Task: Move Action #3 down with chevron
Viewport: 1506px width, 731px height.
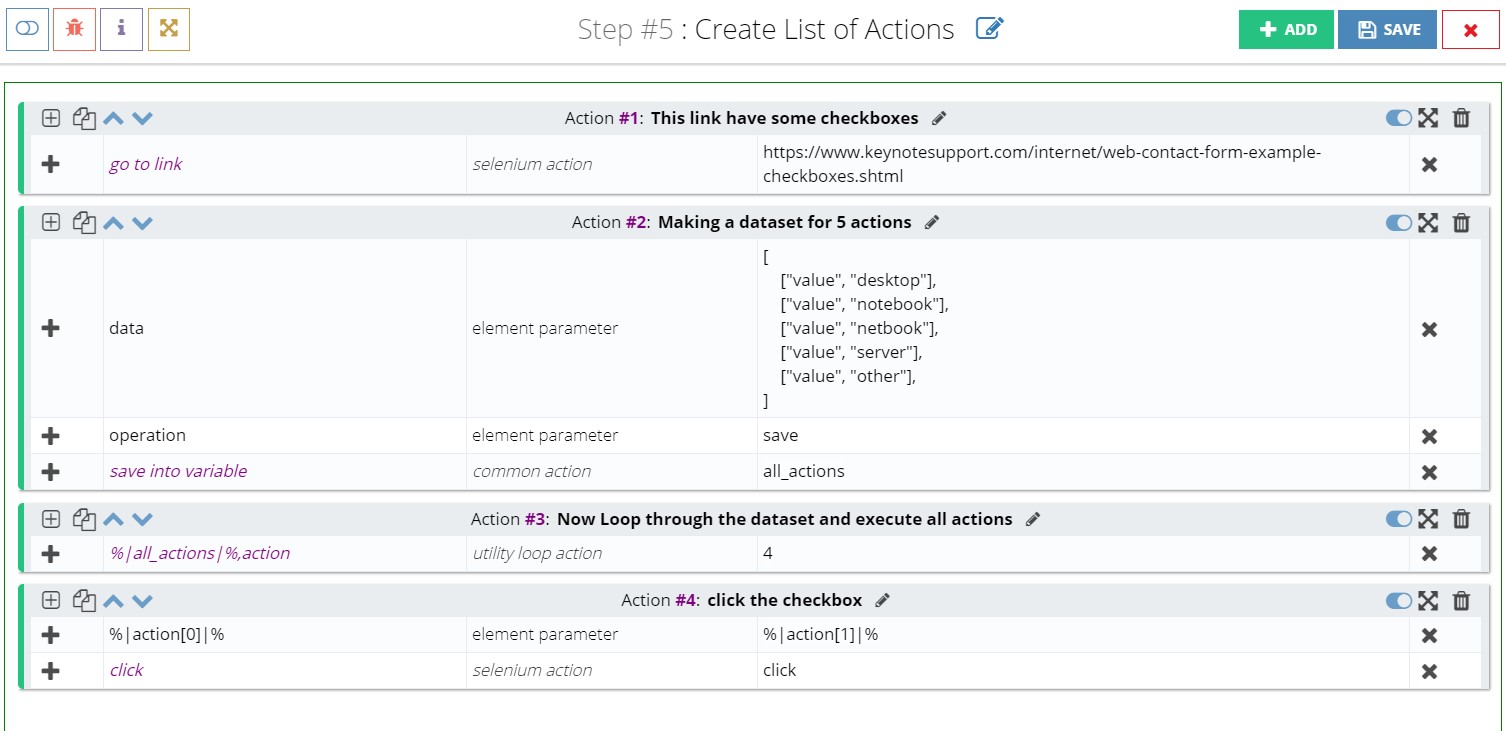Action: point(143,519)
